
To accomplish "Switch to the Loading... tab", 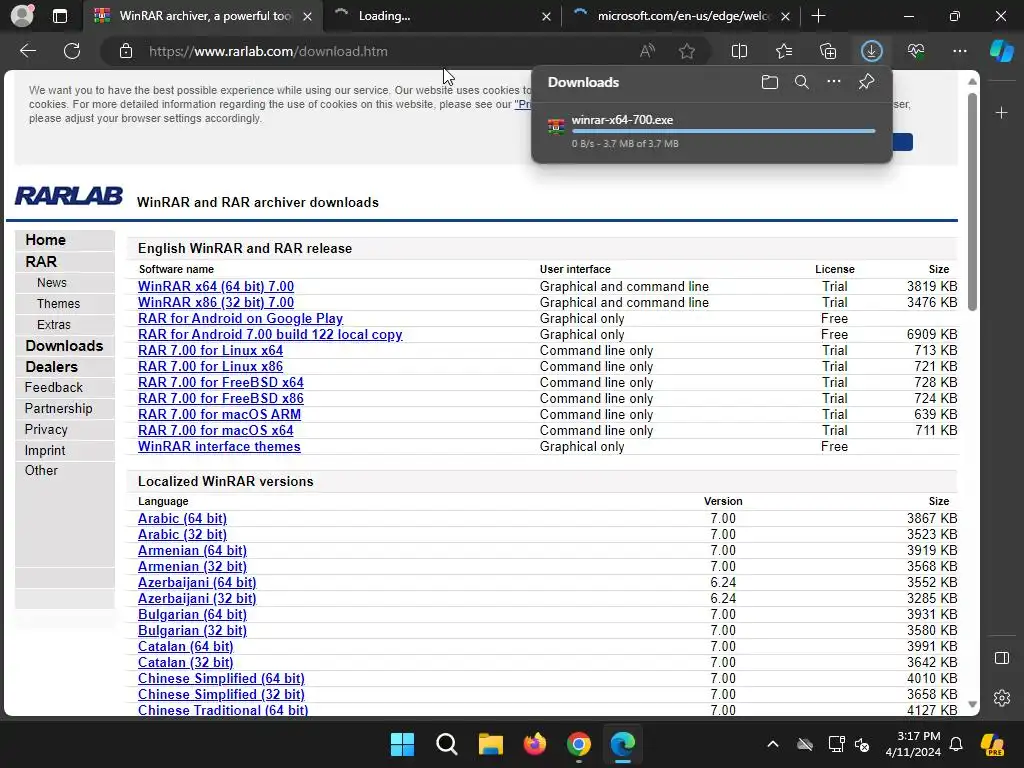I will click(x=443, y=16).
